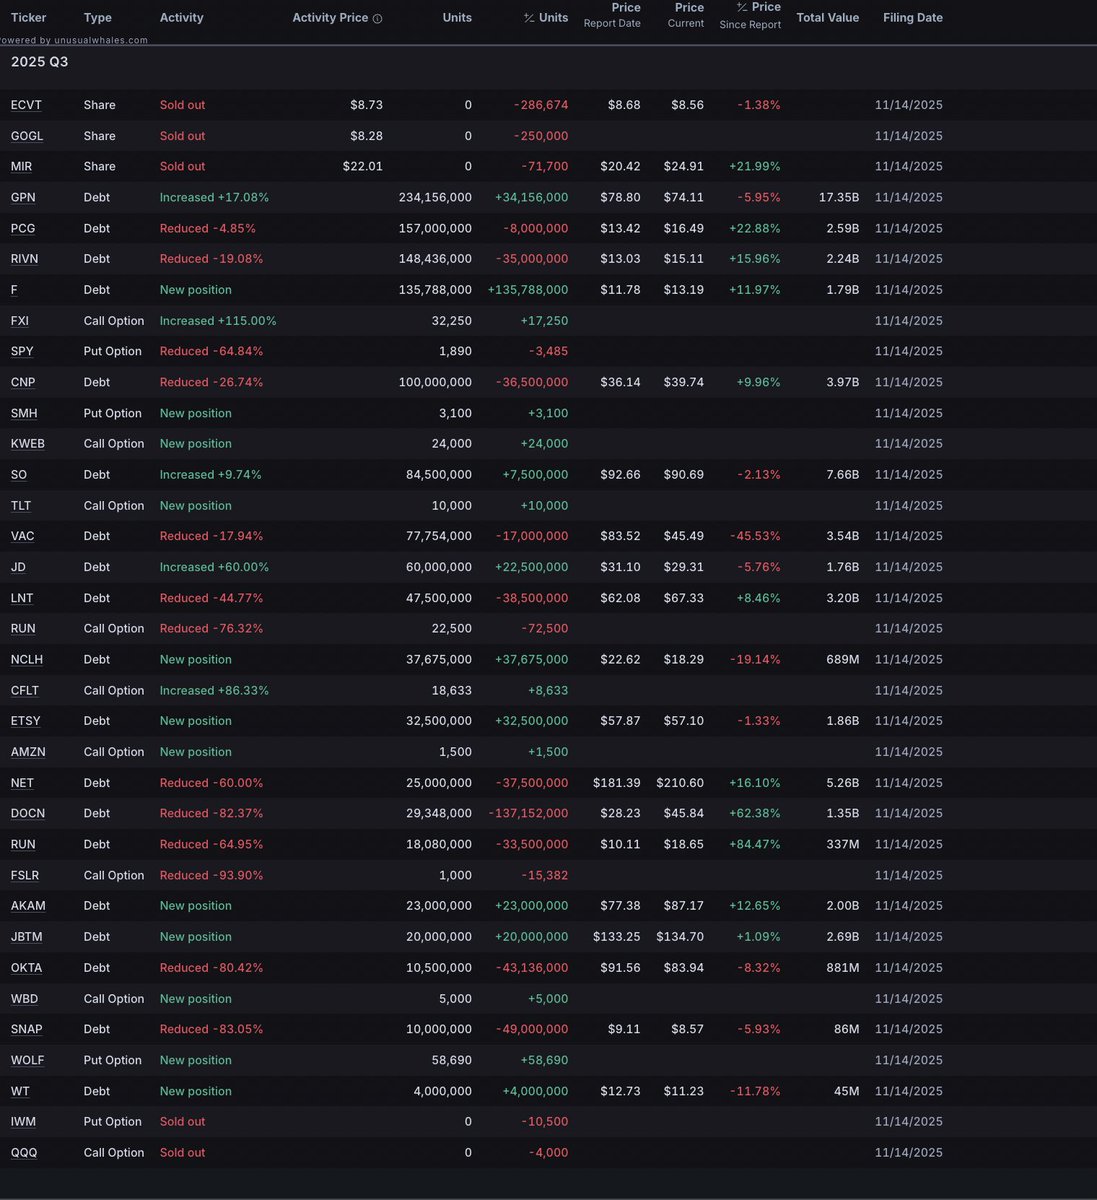This screenshot has width=1097, height=1200.
Task: Select the Increased +86.33% activity cell
Action: pos(214,691)
